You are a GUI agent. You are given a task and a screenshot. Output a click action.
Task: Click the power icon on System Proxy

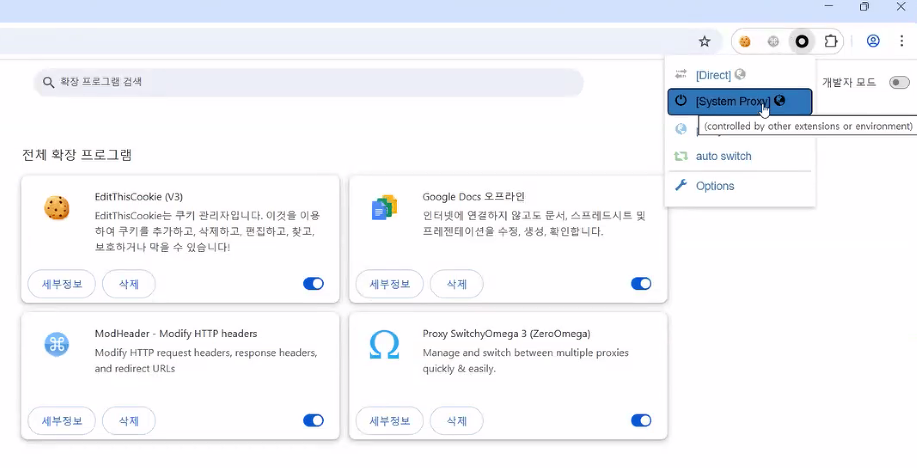[x=681, y=101]
